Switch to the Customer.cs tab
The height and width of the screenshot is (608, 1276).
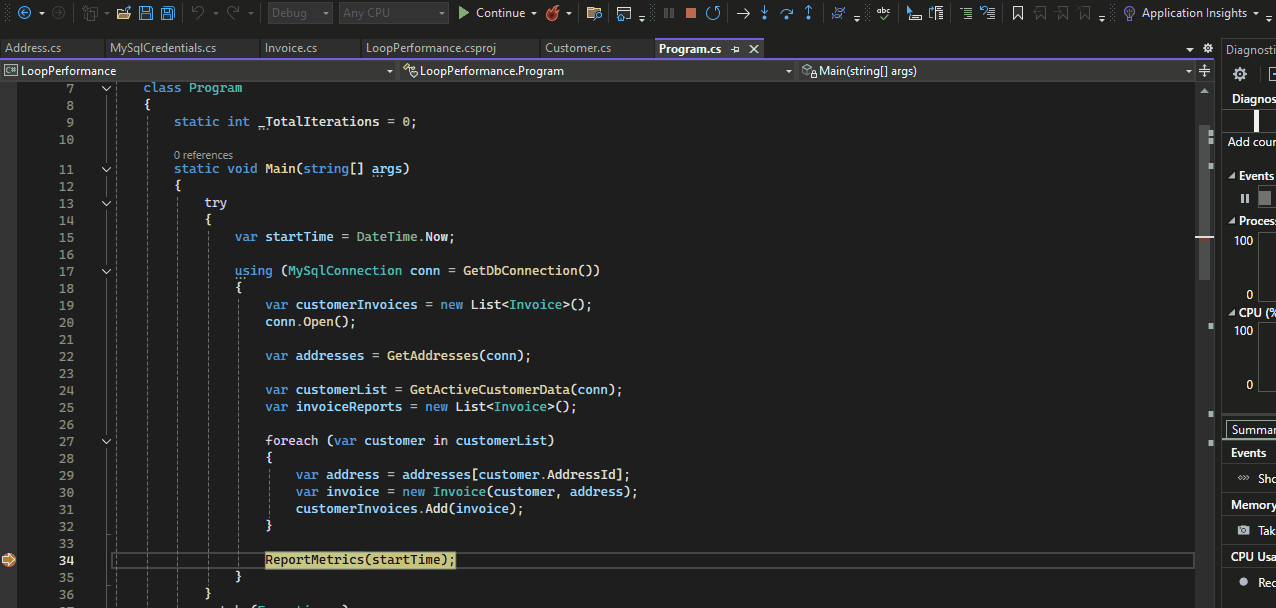point(578,47)
